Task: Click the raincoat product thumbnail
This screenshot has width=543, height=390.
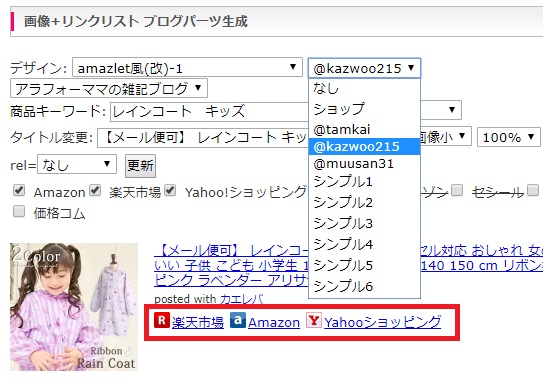Action: point(74,307)
